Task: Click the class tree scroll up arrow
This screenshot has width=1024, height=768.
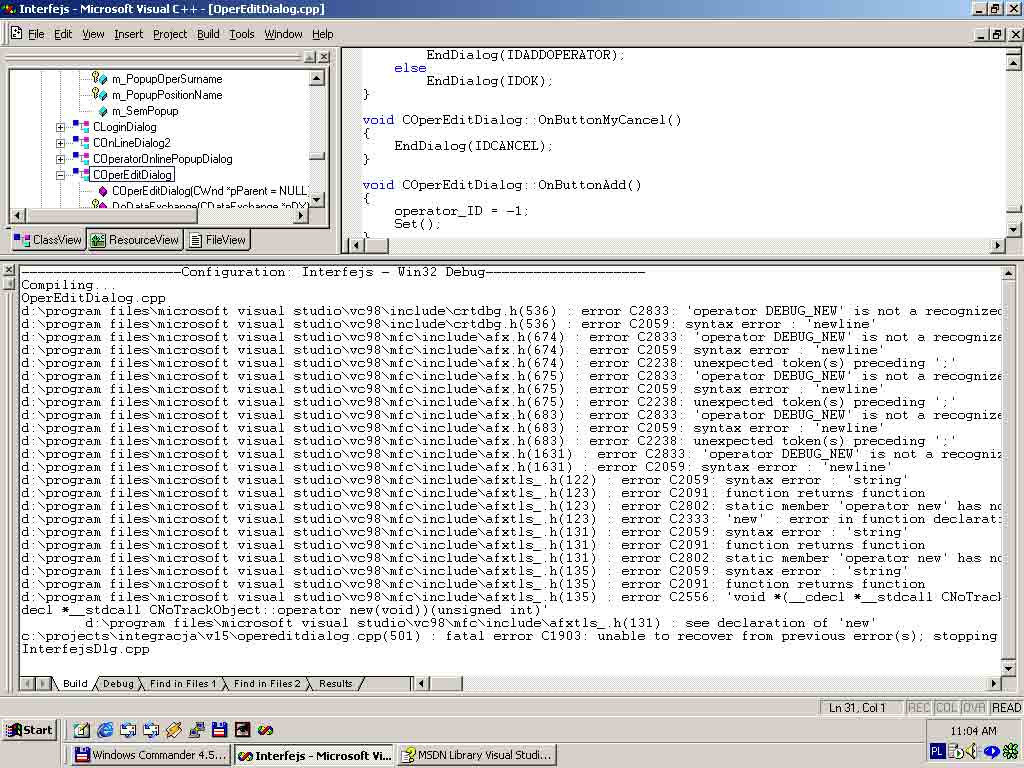Action: (x=316, y=78)
